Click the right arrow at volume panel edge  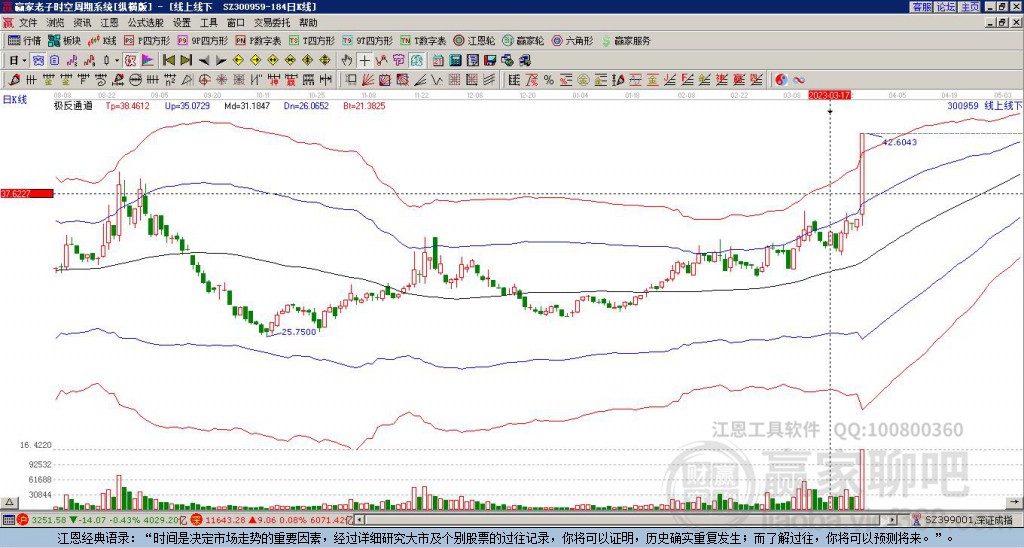(x=1015, y=502)
